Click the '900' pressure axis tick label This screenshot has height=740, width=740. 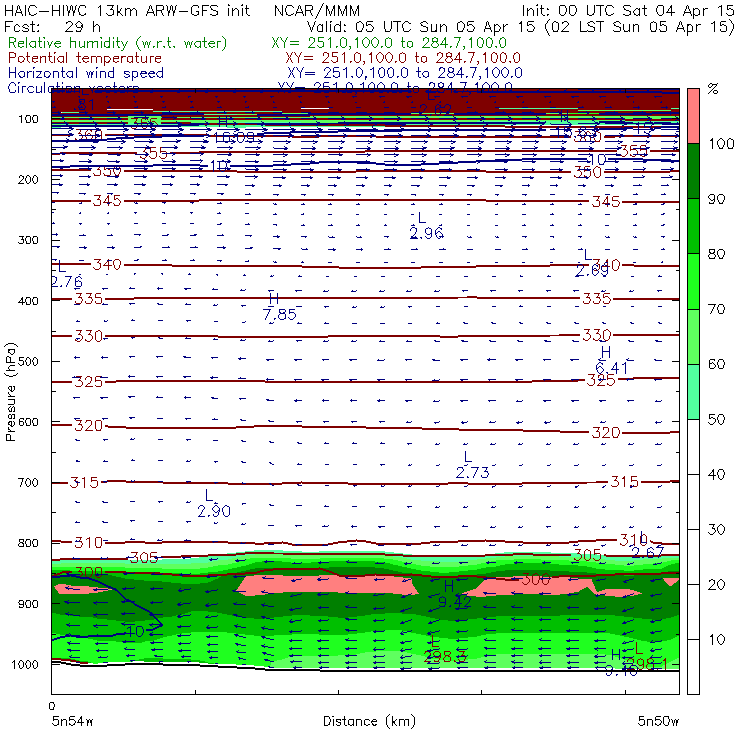click(x=28, y=604)
